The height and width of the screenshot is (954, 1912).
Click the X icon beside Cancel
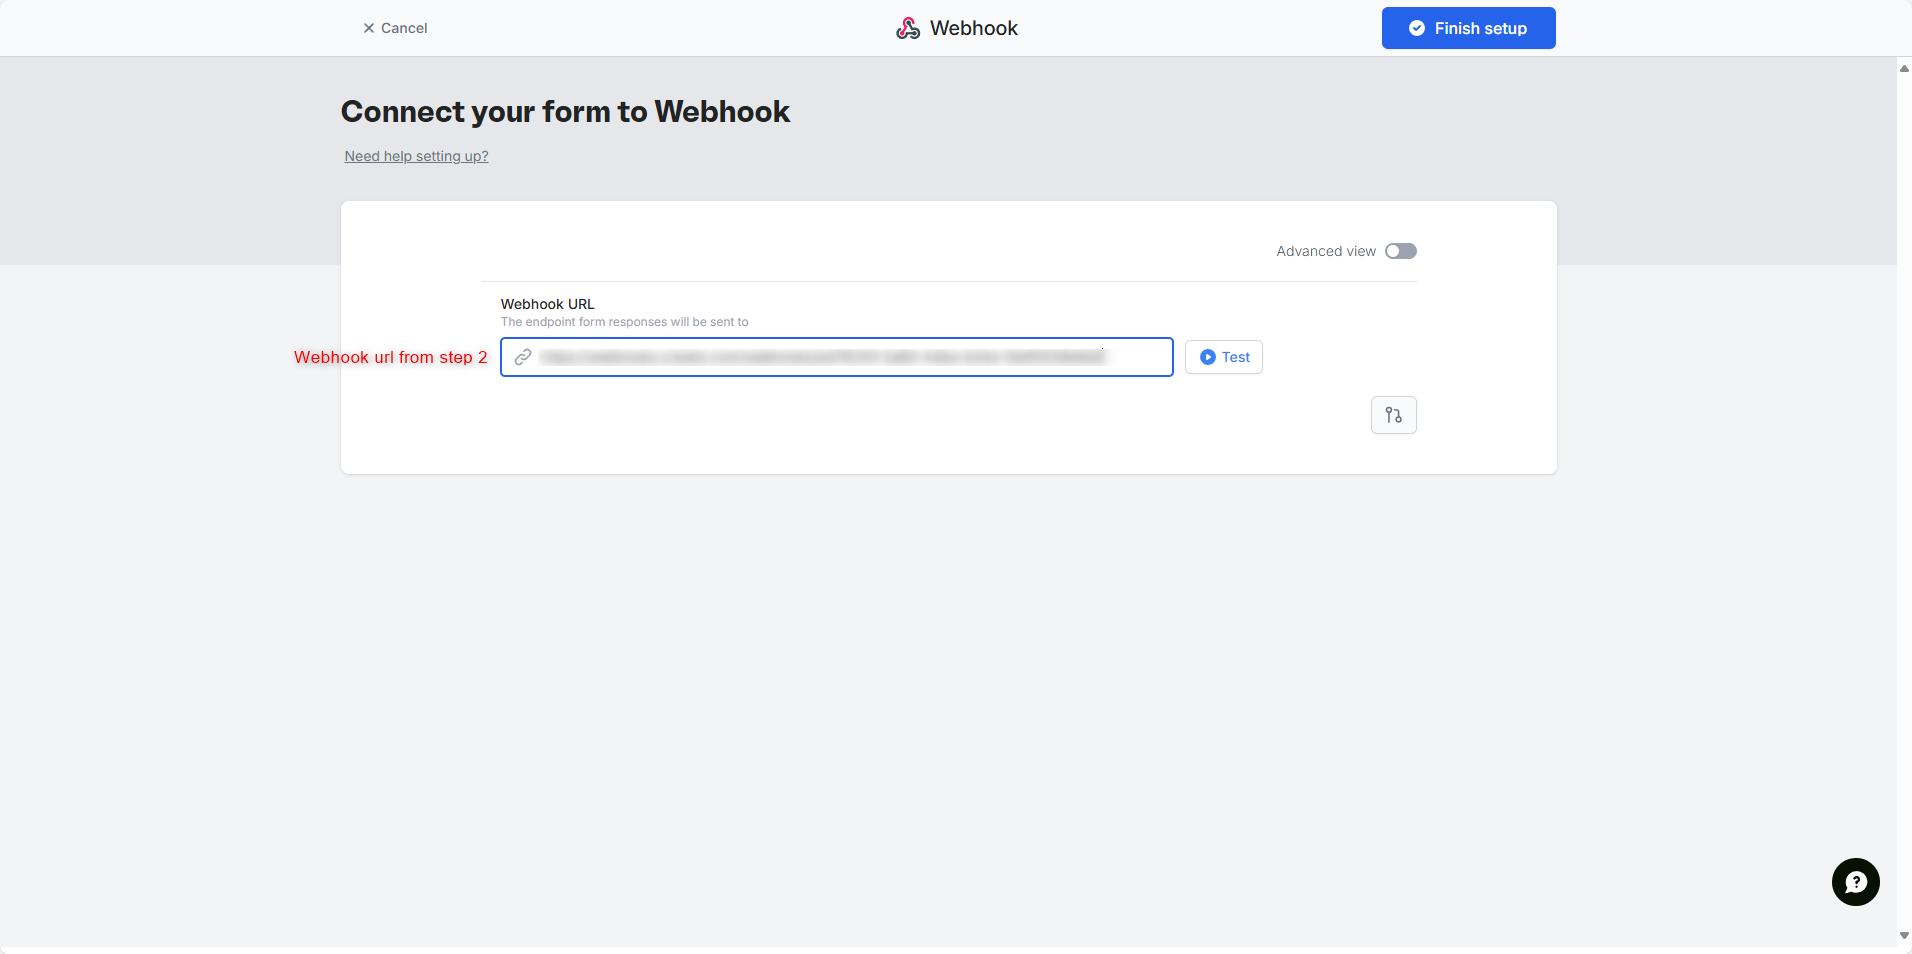click(369, 28)
